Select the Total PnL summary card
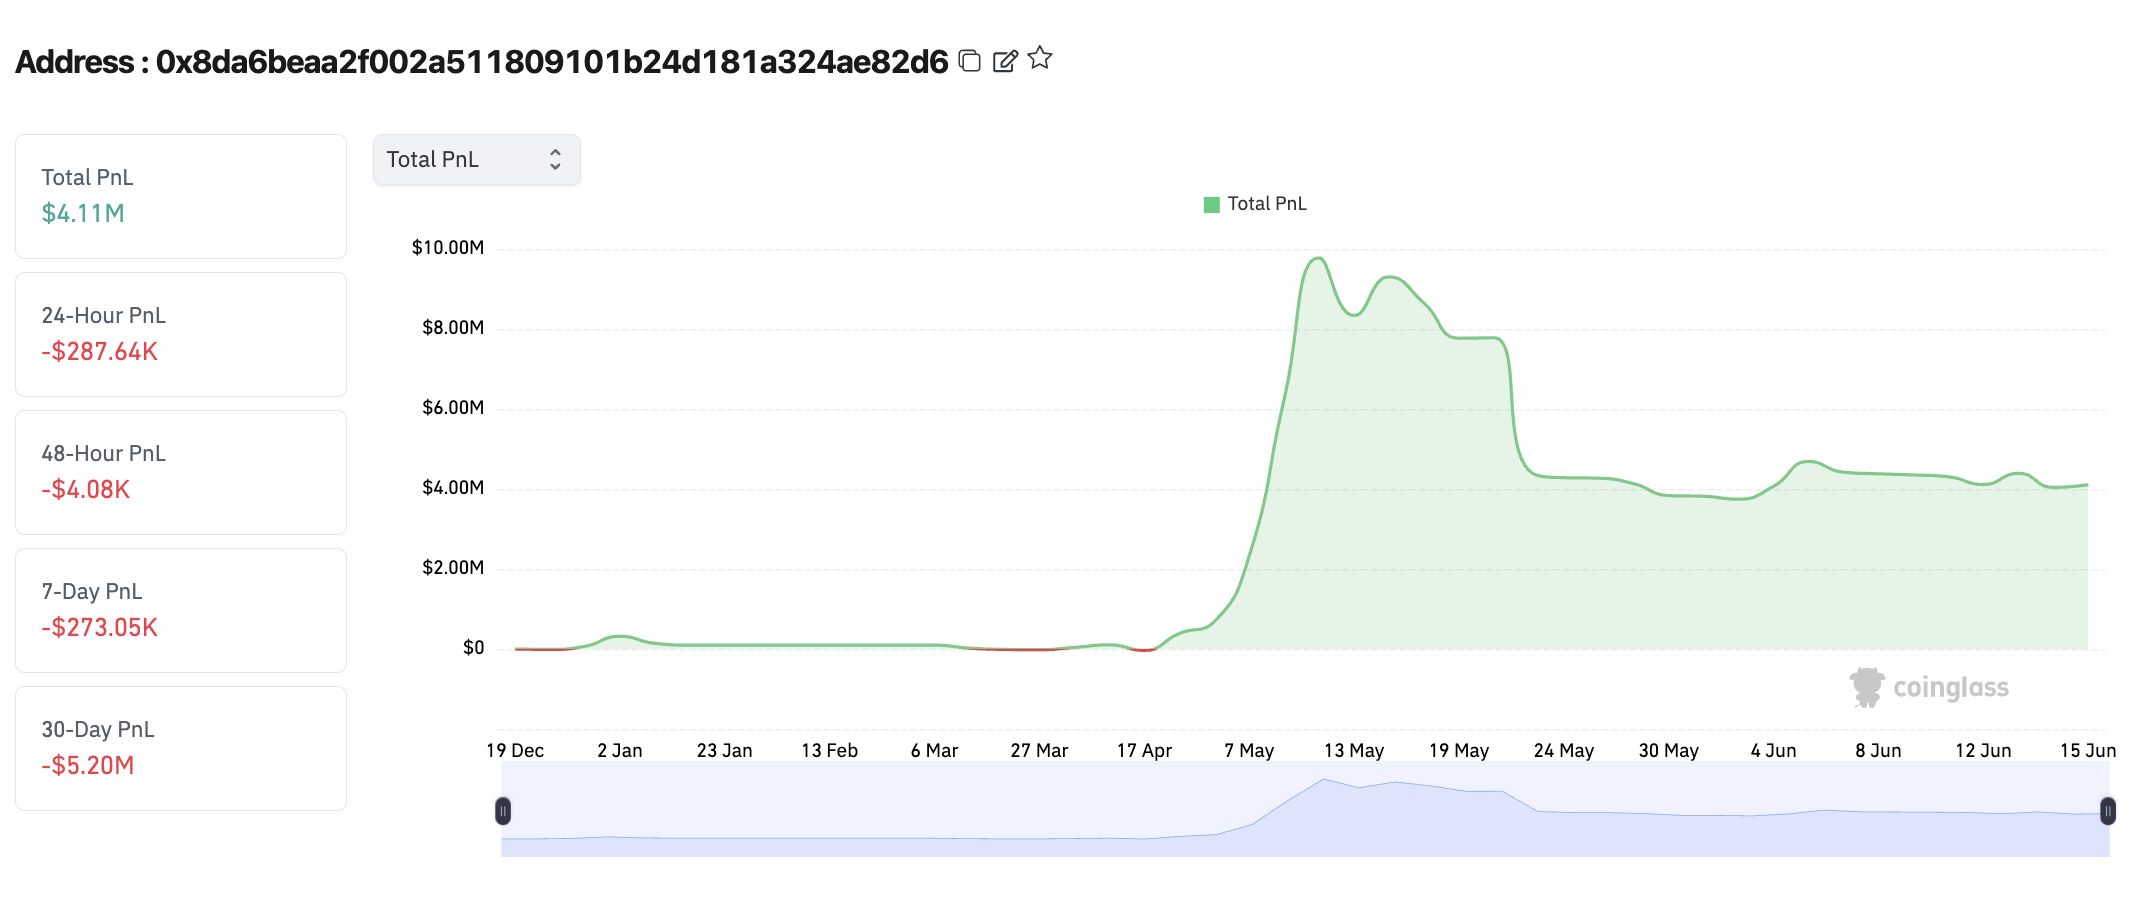The width and height of the screenshot is (2142, 904). tap(181, 196)
